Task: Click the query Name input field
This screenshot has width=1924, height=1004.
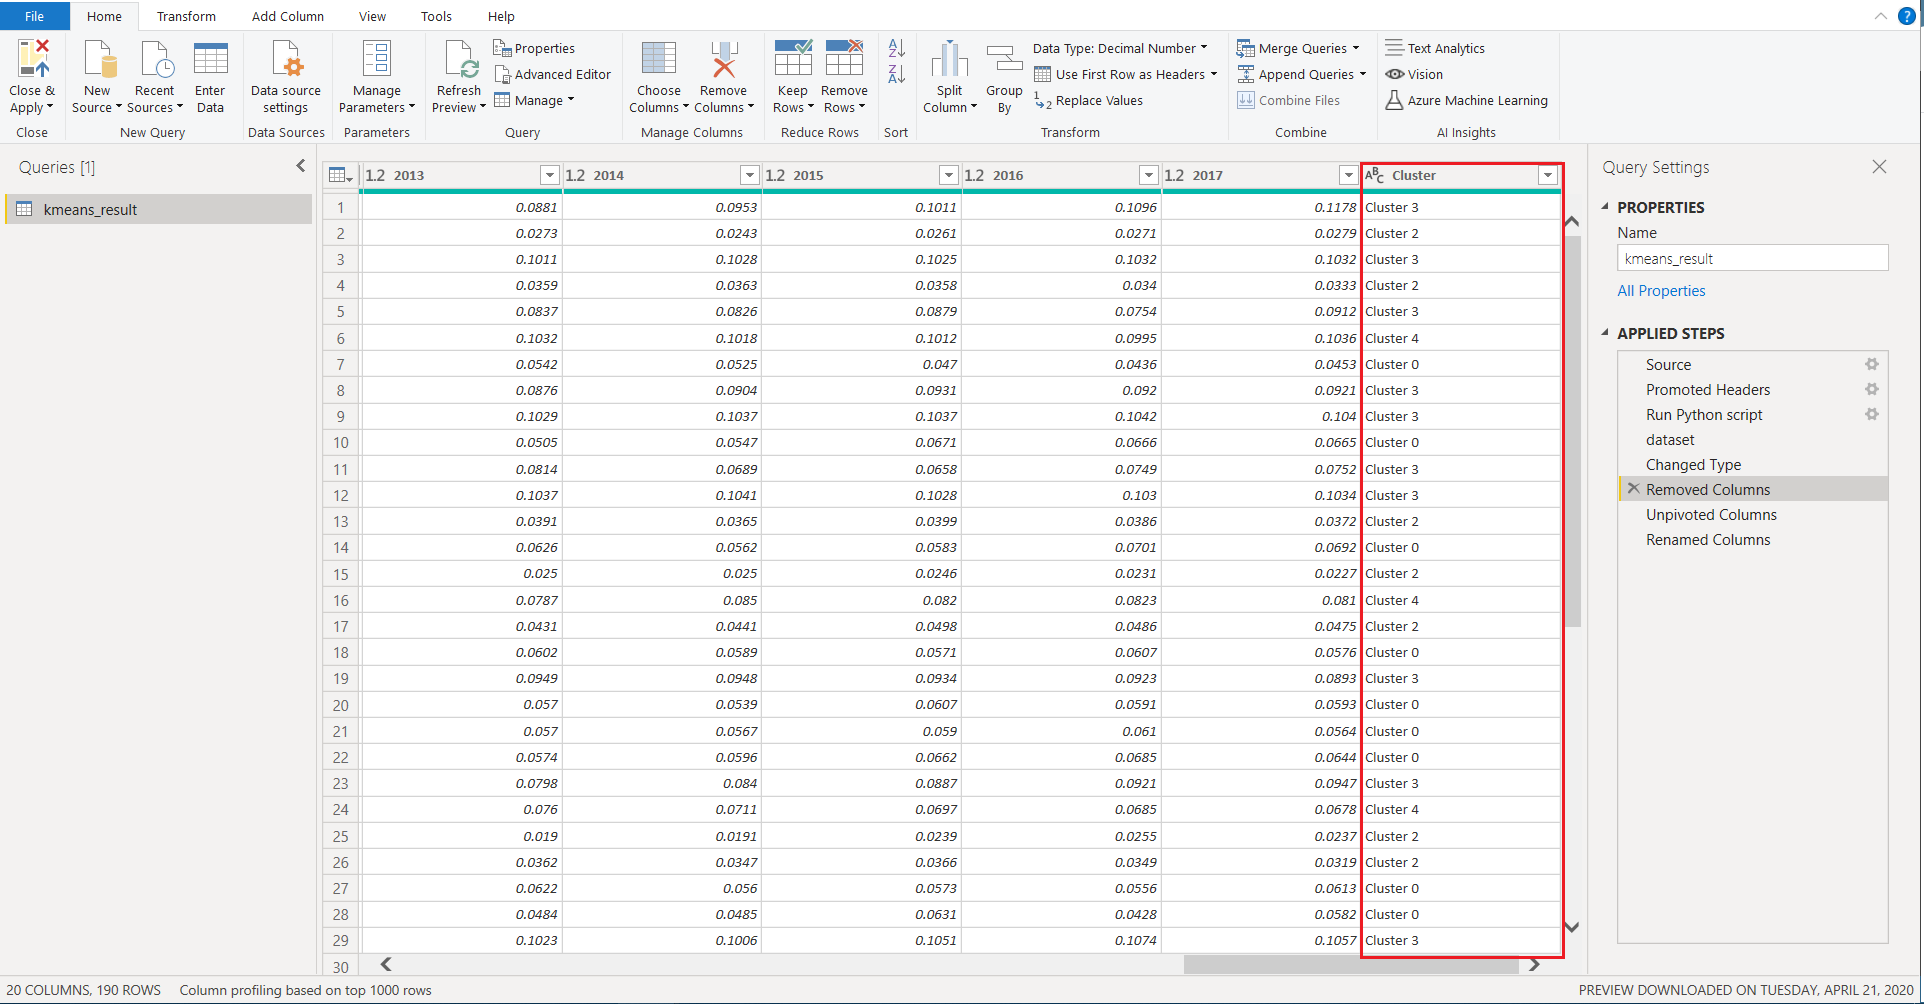Action: (x=1752, y=259)
